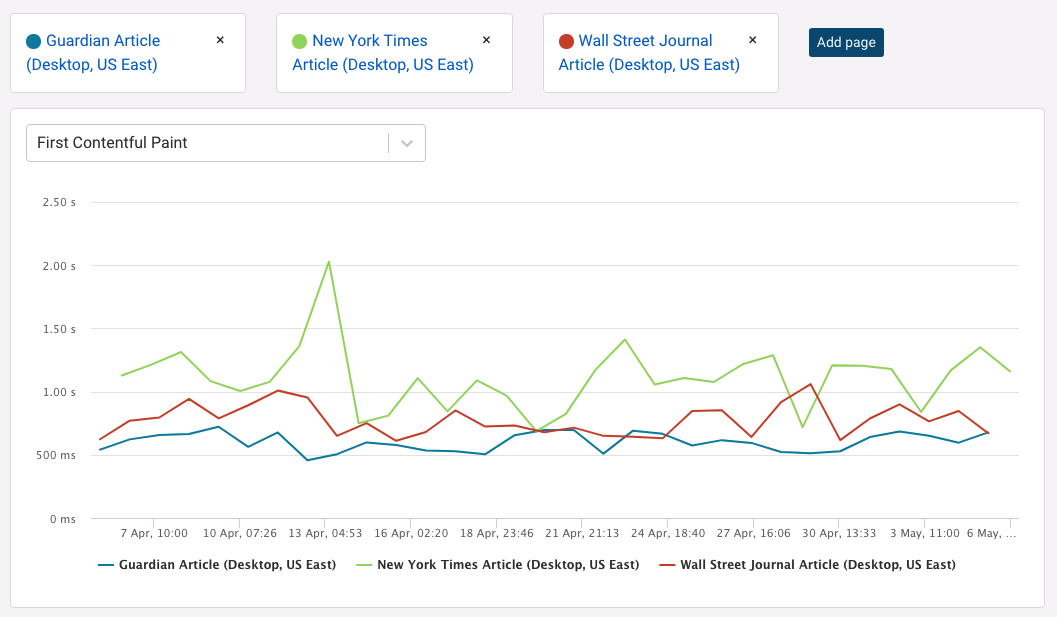Toggle New York Times series in chart legend
The image size is (1057, 617).
tap(497, 564)
